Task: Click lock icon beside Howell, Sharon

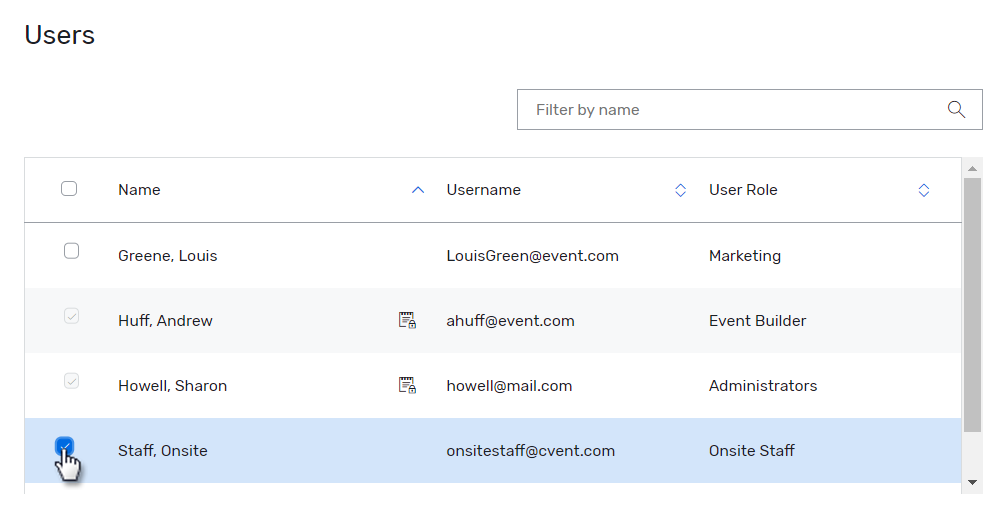Action: 407,386
